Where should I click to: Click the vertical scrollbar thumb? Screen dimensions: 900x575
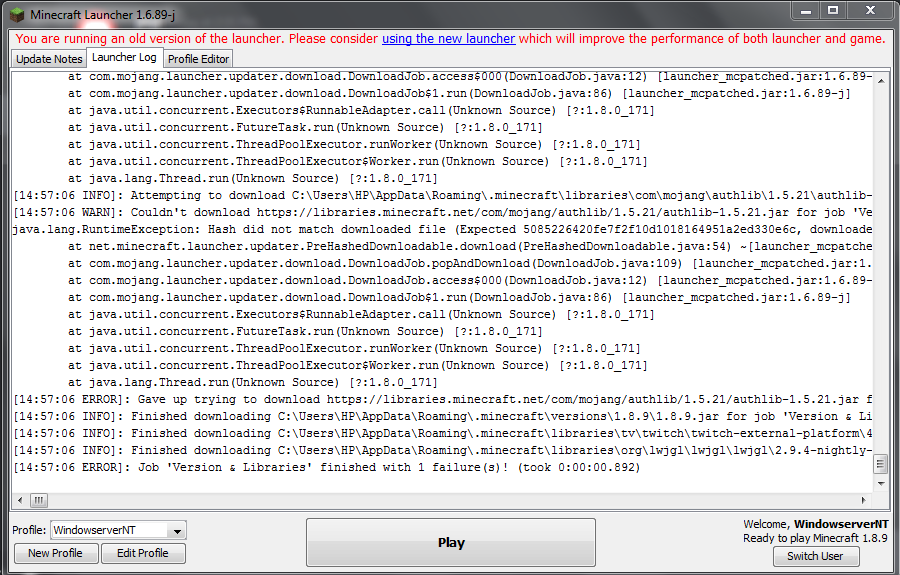pos(880,464)
